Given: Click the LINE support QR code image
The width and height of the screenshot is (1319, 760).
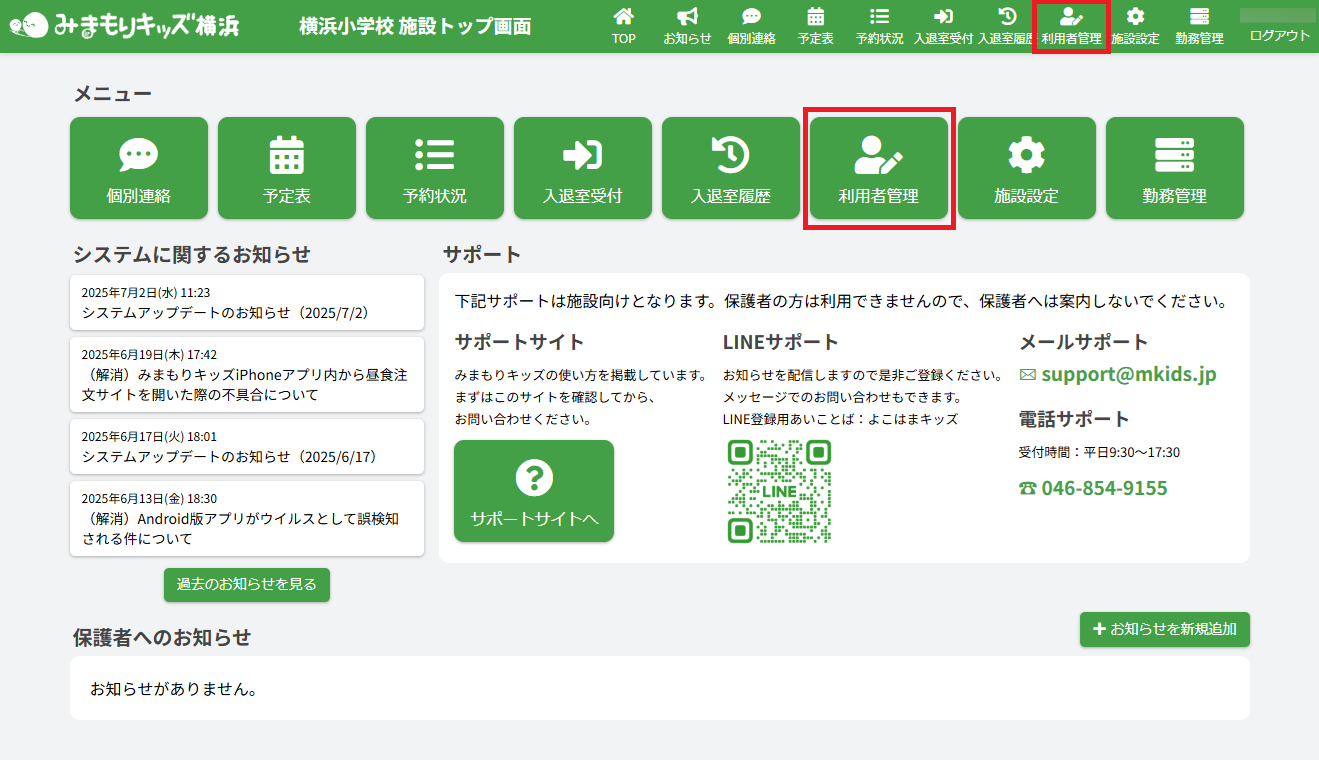Looking at the screenshot, I should tap(779, 491).
